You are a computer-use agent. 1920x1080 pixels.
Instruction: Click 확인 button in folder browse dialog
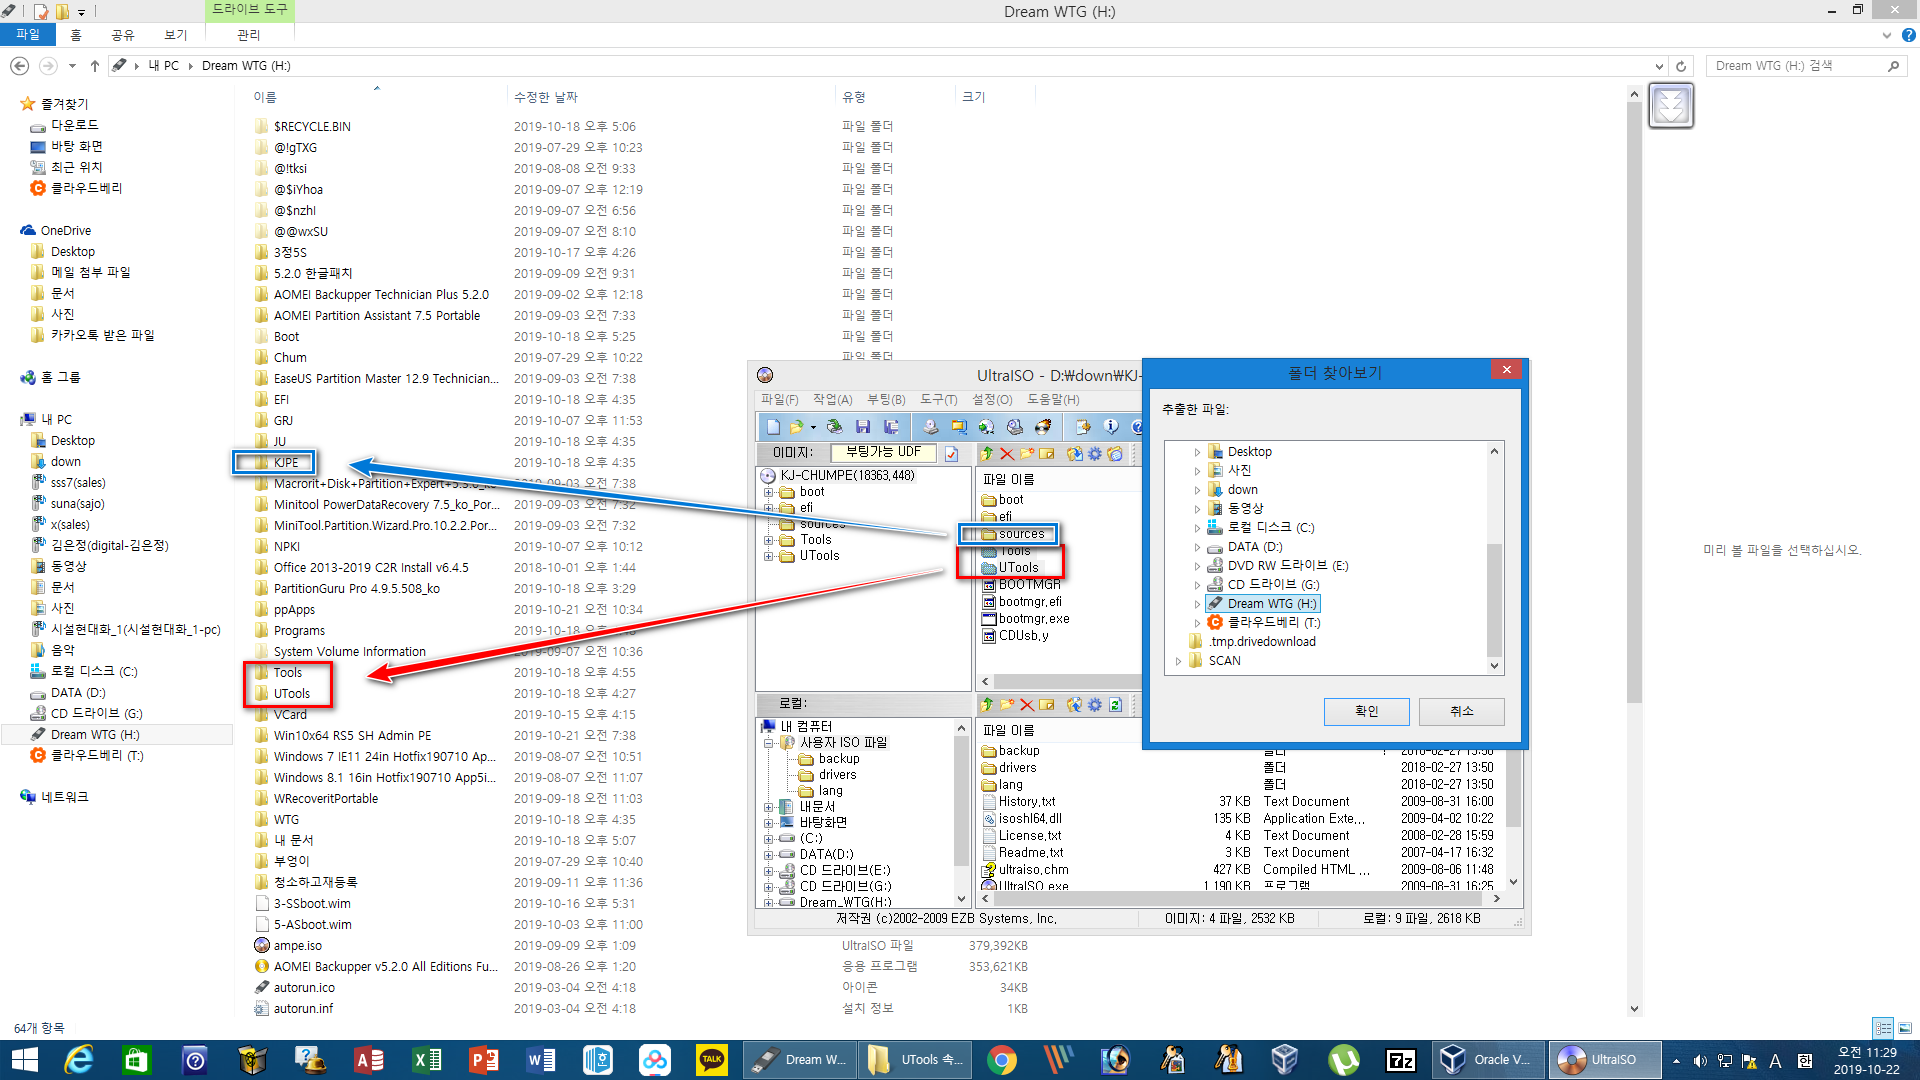point(1366,711)
